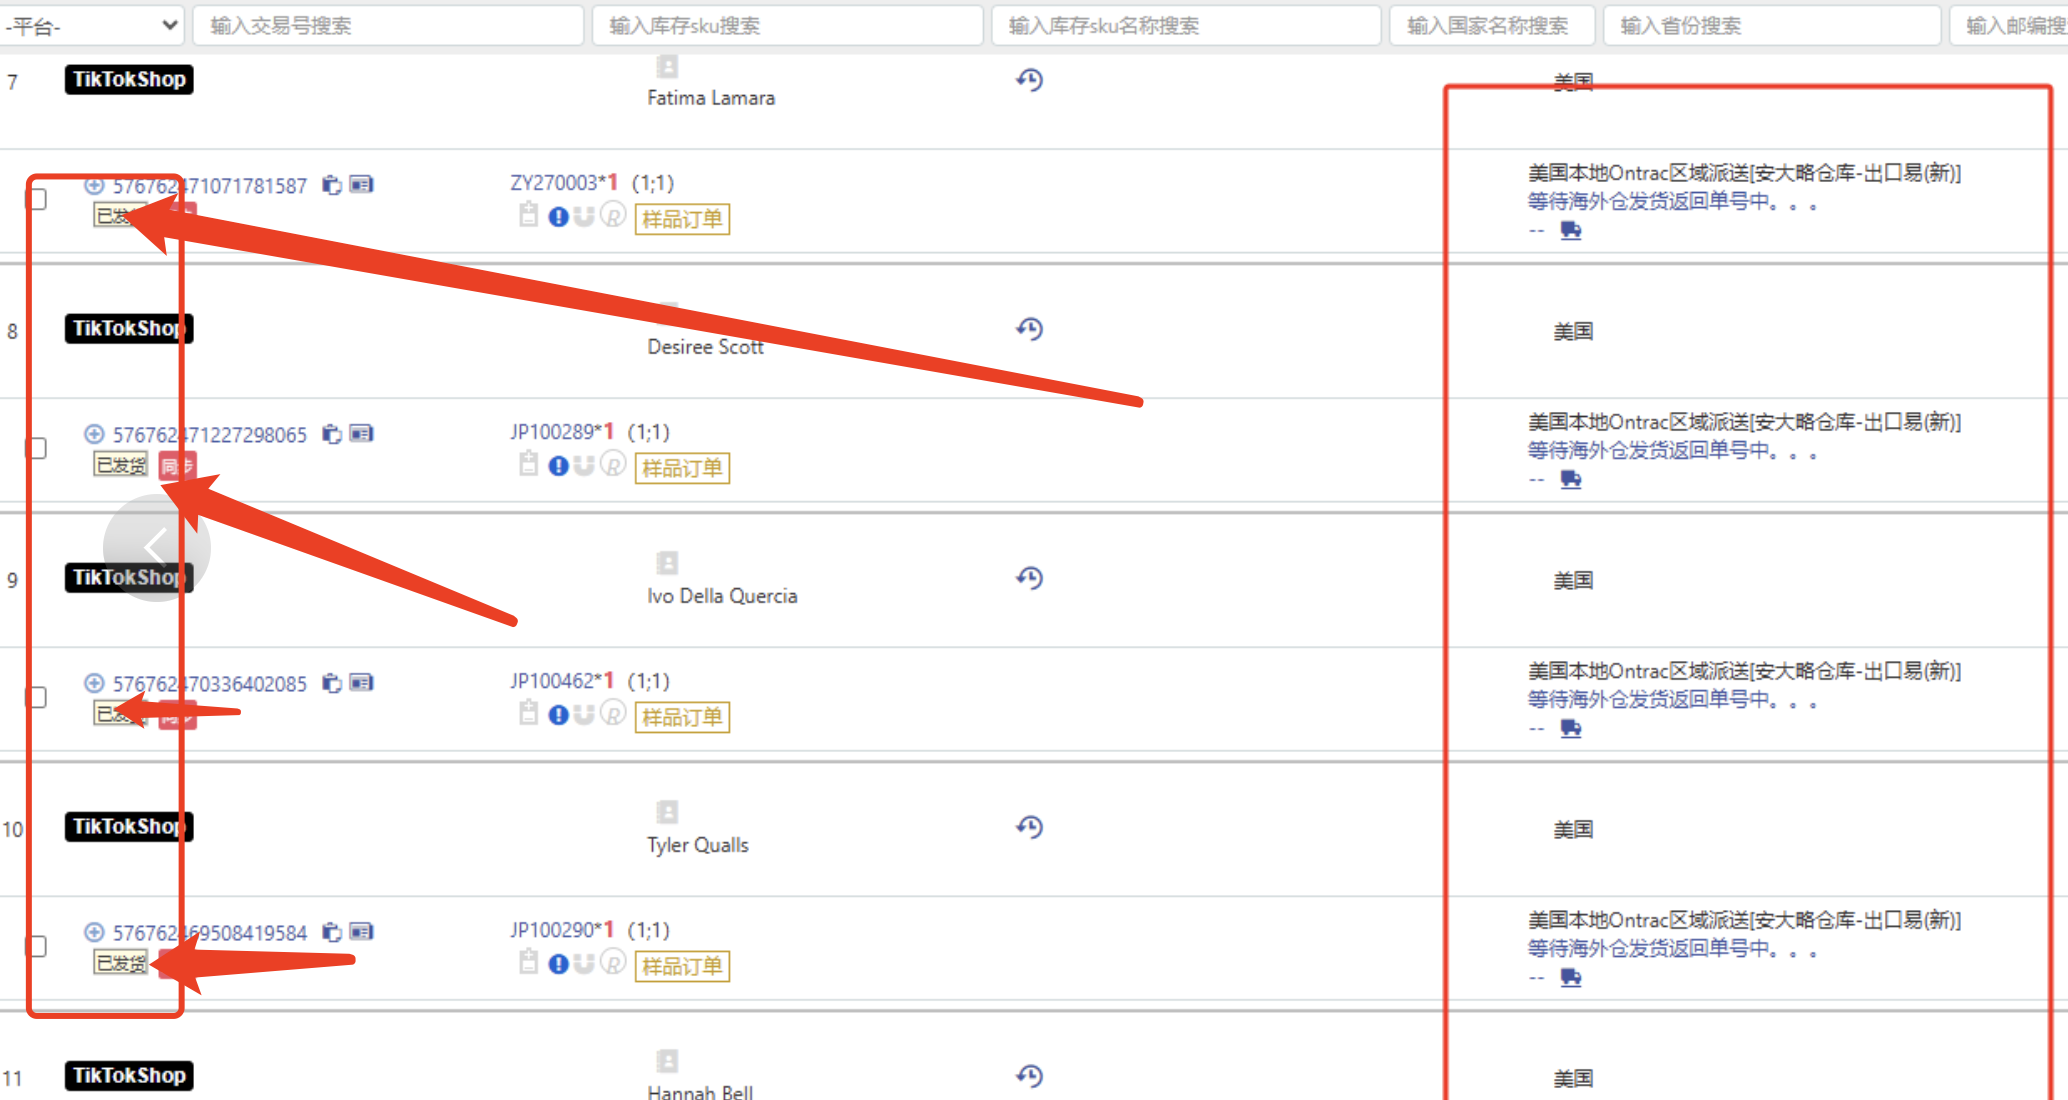
Task: Click clipboard icon under SKU JP100289
Action: tap(529, 464)
